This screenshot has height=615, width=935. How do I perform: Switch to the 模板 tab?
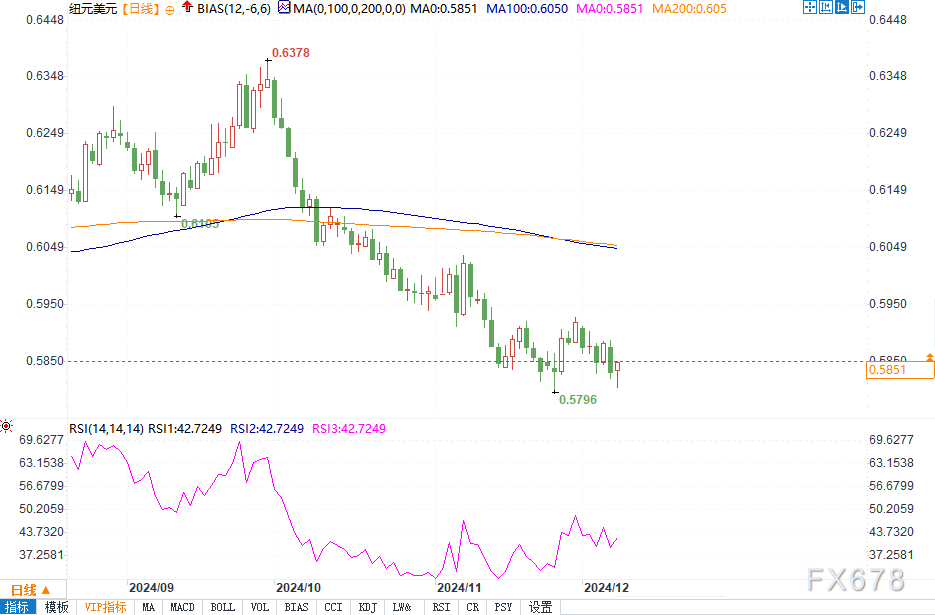[57, 607]
